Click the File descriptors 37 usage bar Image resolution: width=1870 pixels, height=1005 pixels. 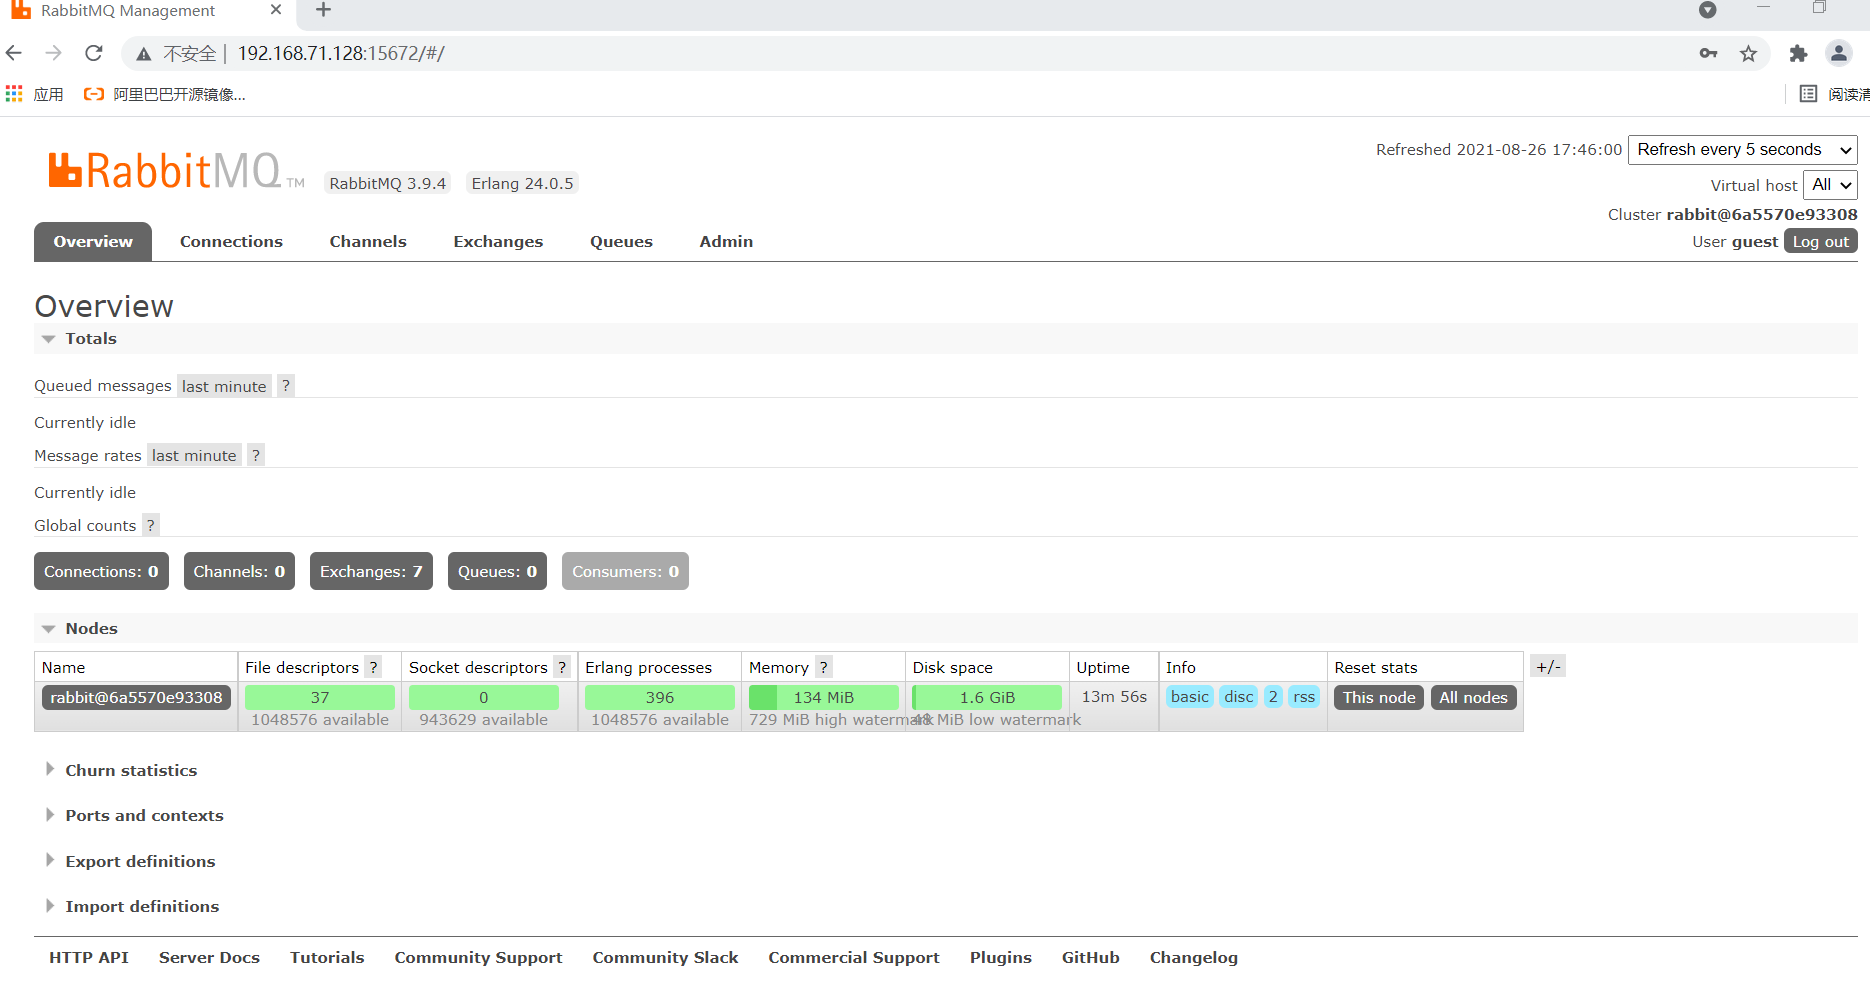[320, 698]
